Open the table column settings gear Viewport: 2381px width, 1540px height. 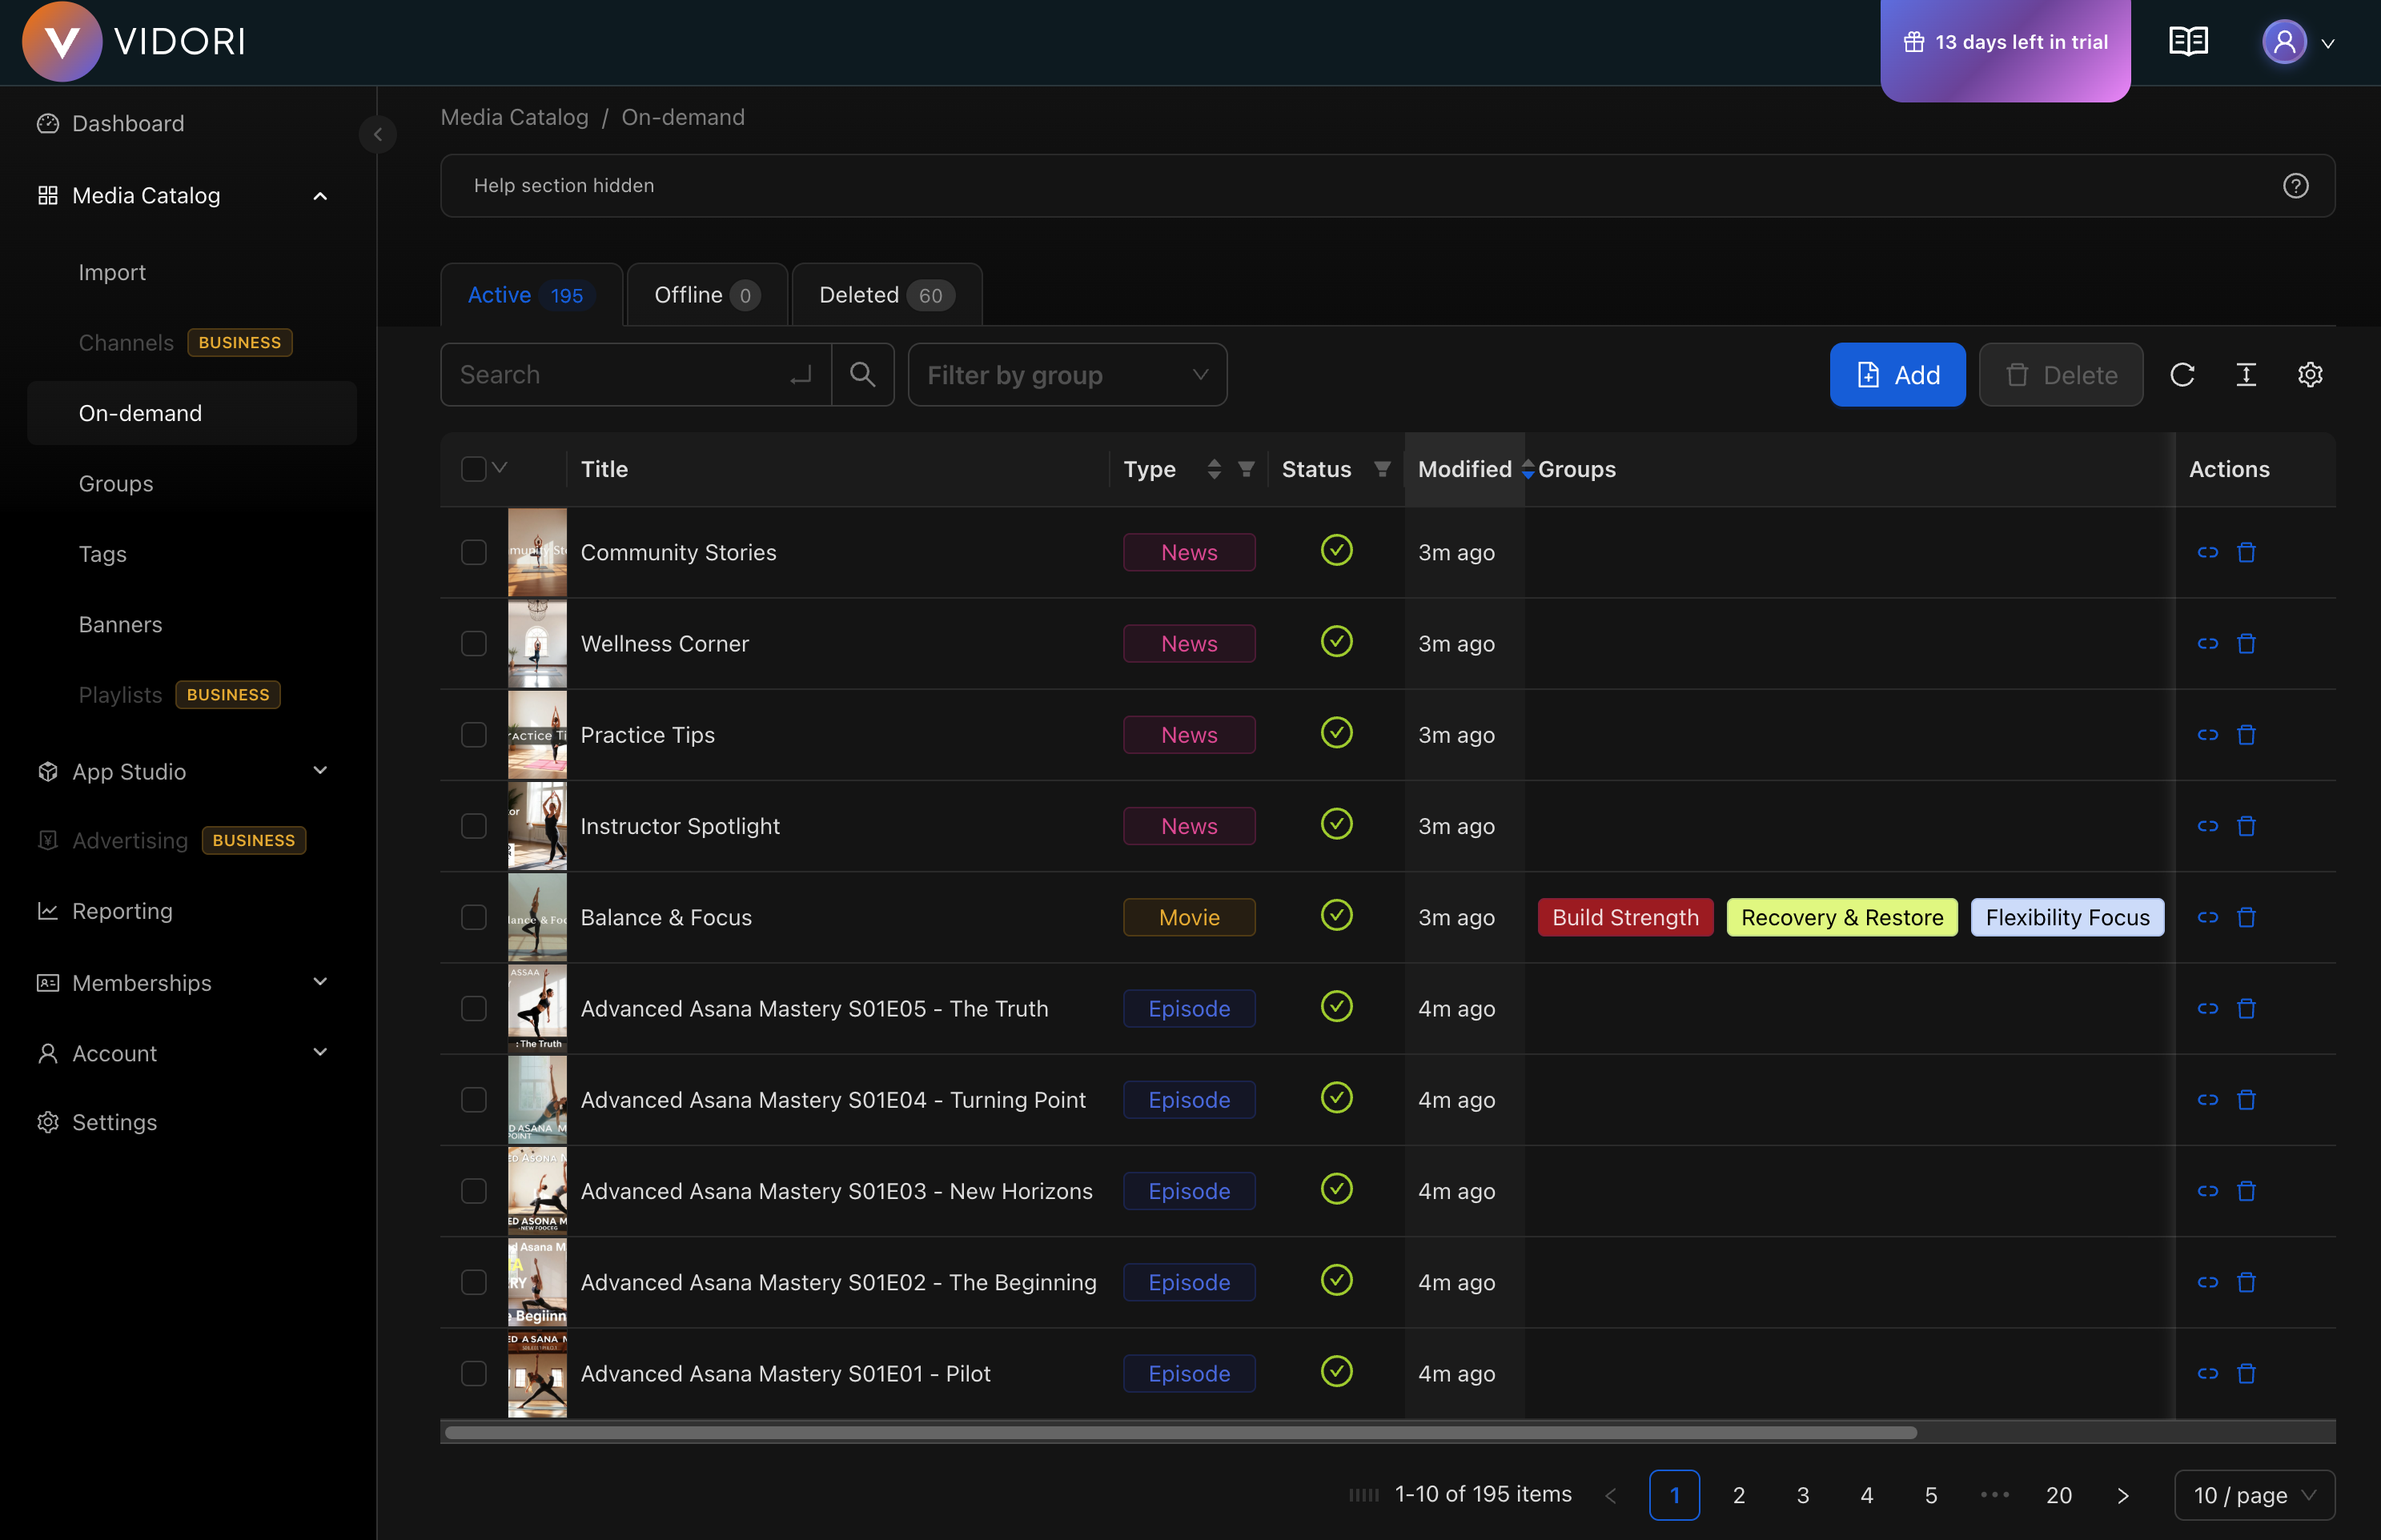click(2310, 374)
